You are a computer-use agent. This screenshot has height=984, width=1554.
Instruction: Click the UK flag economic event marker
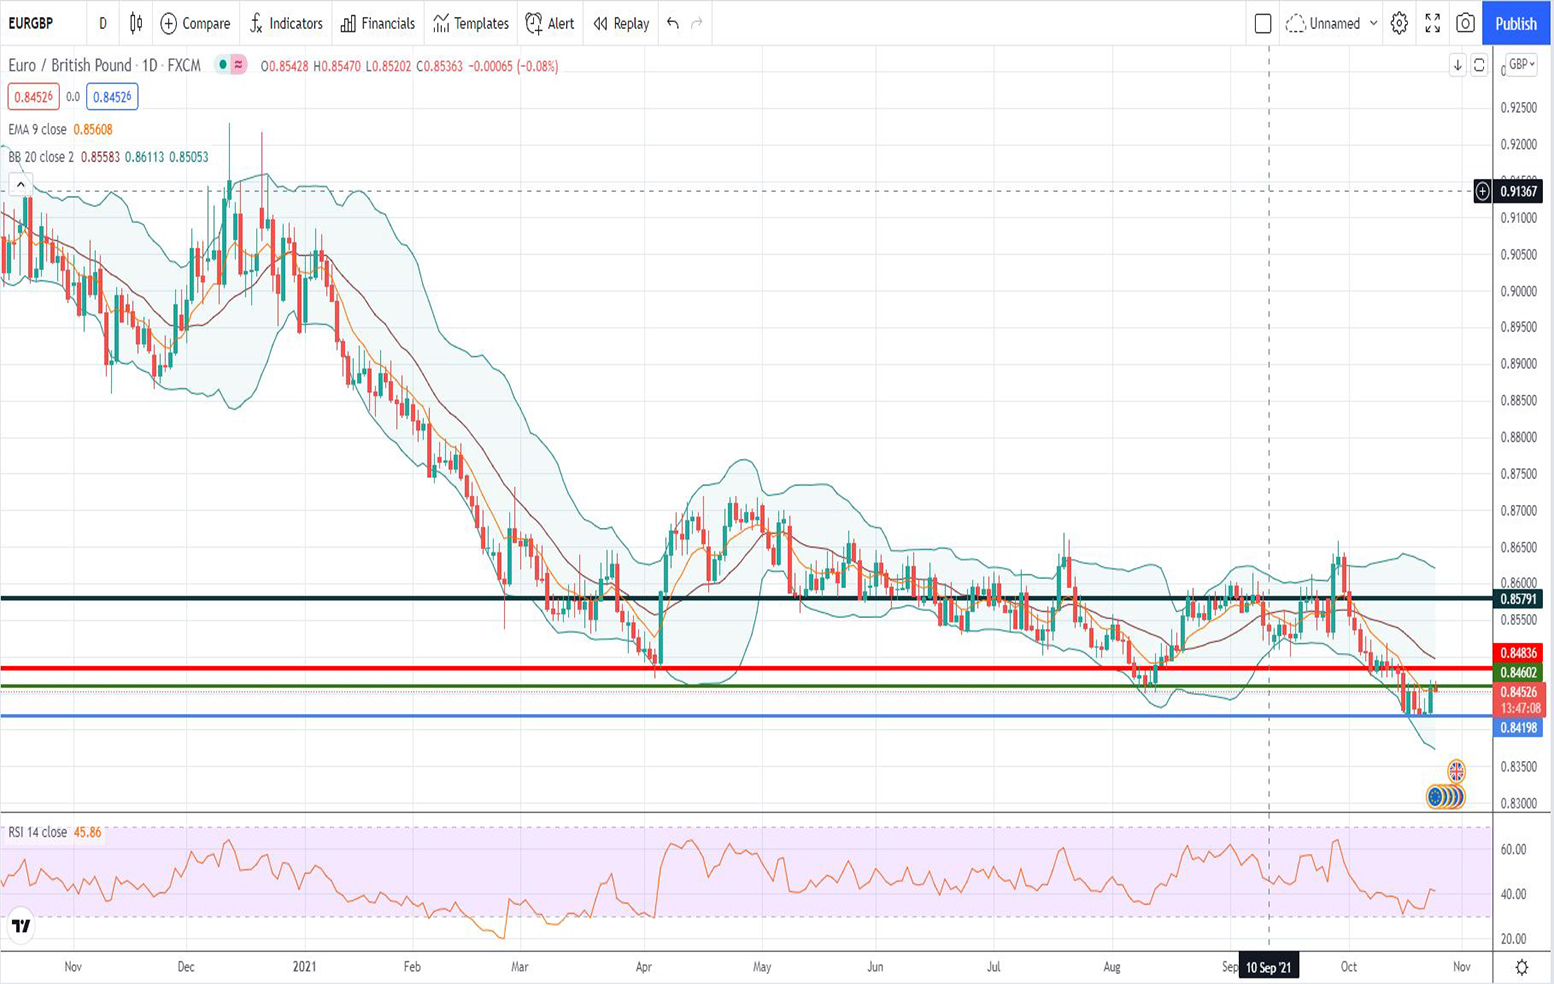[x=1456, y=771]
